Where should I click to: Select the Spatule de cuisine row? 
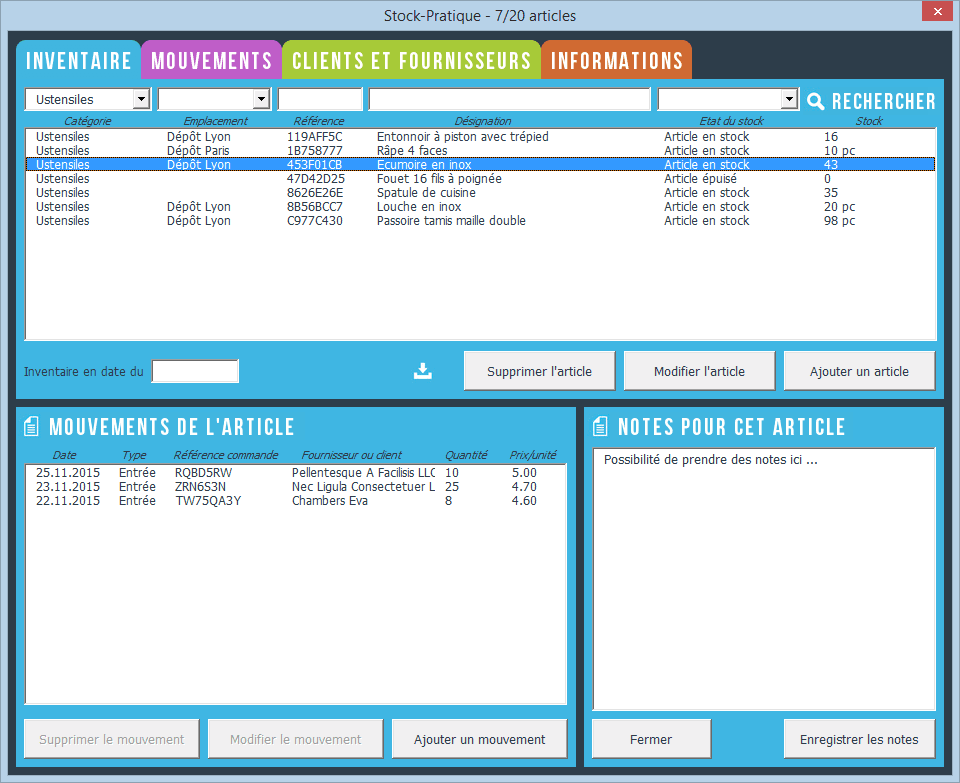click(x=480, y=193)
